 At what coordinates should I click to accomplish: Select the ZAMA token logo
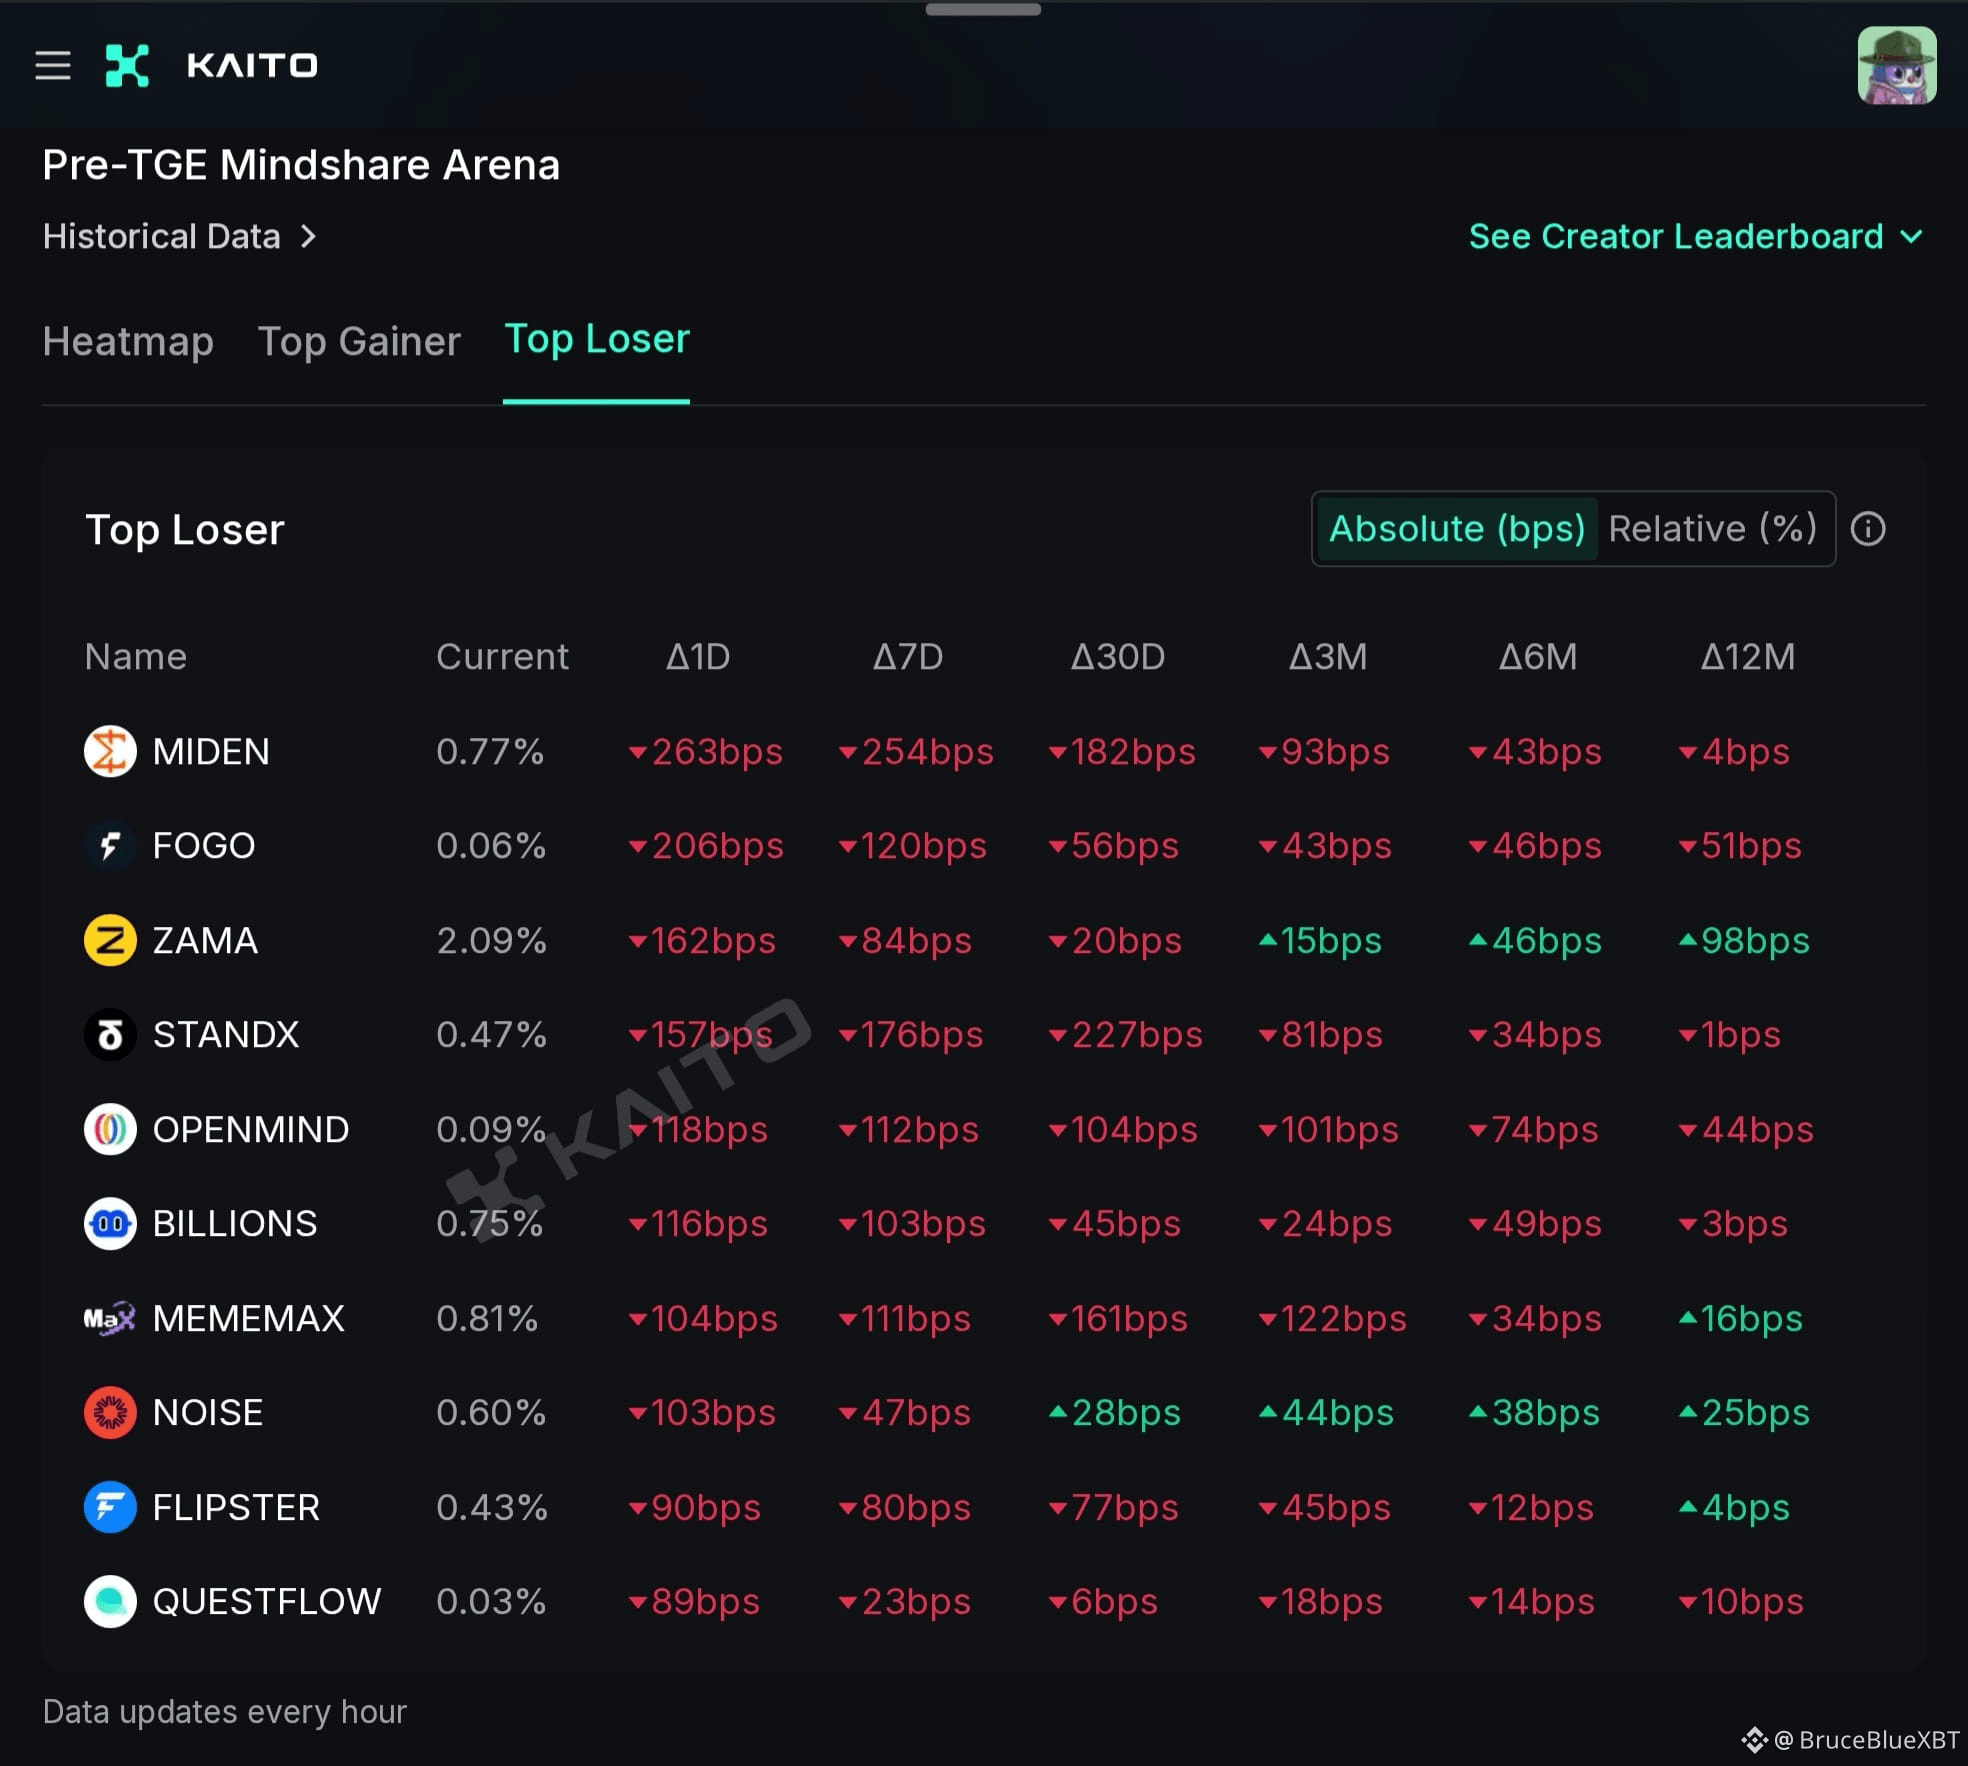click(110, 940)
